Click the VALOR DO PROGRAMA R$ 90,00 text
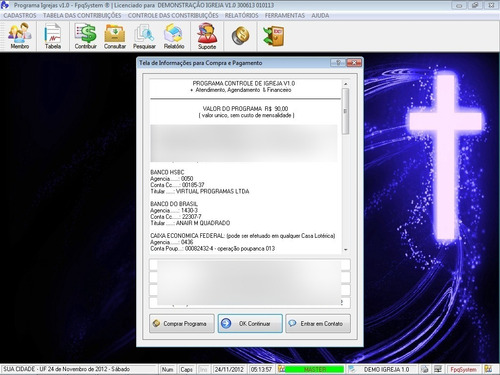This screenshot has height=375, width=500. (245, 109)
